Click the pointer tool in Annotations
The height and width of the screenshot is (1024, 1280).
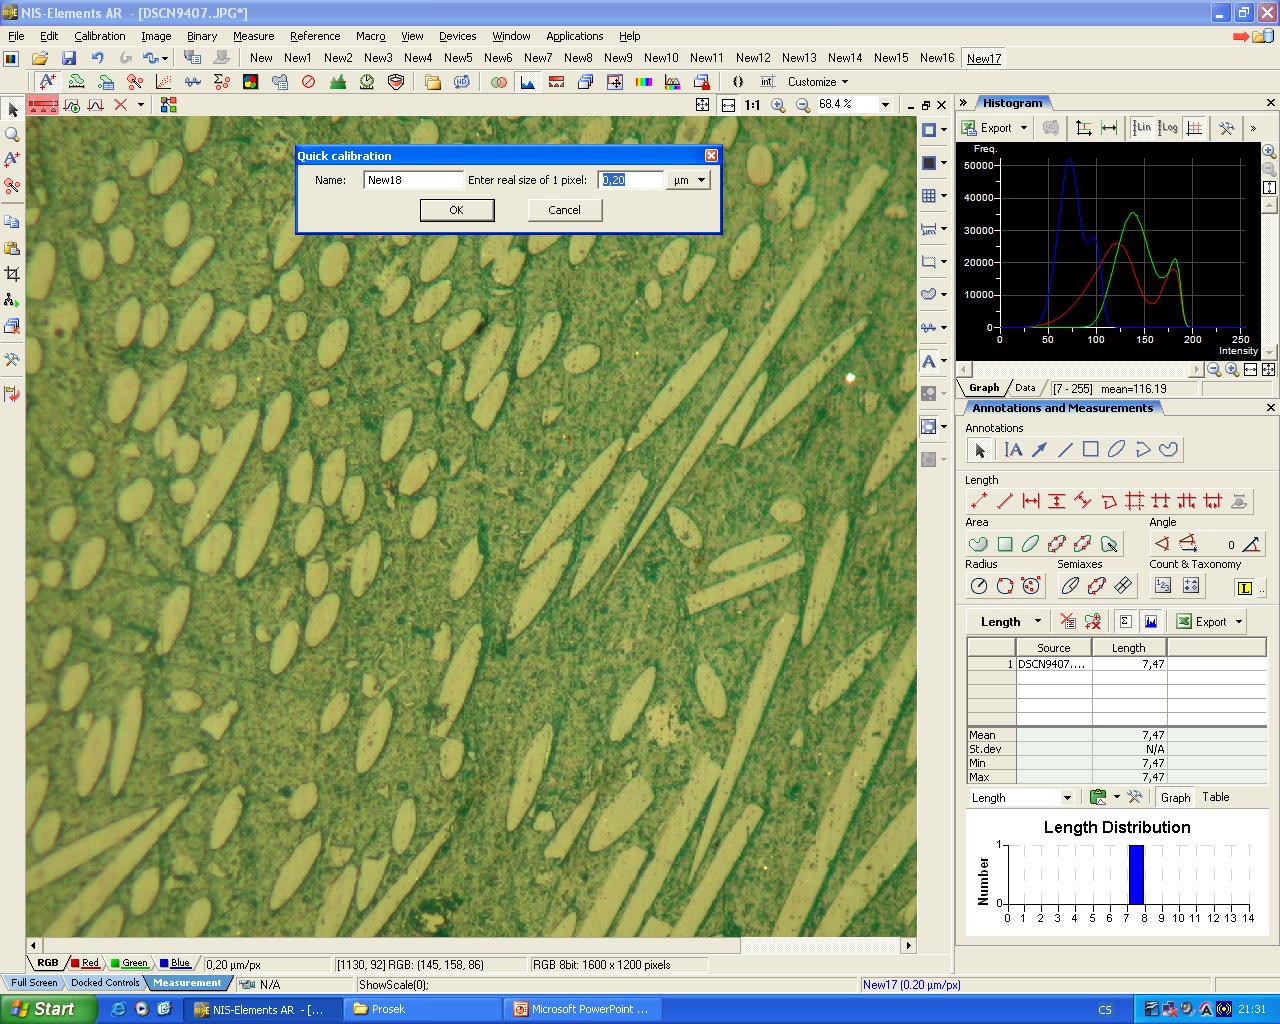(x=980, y=450)
